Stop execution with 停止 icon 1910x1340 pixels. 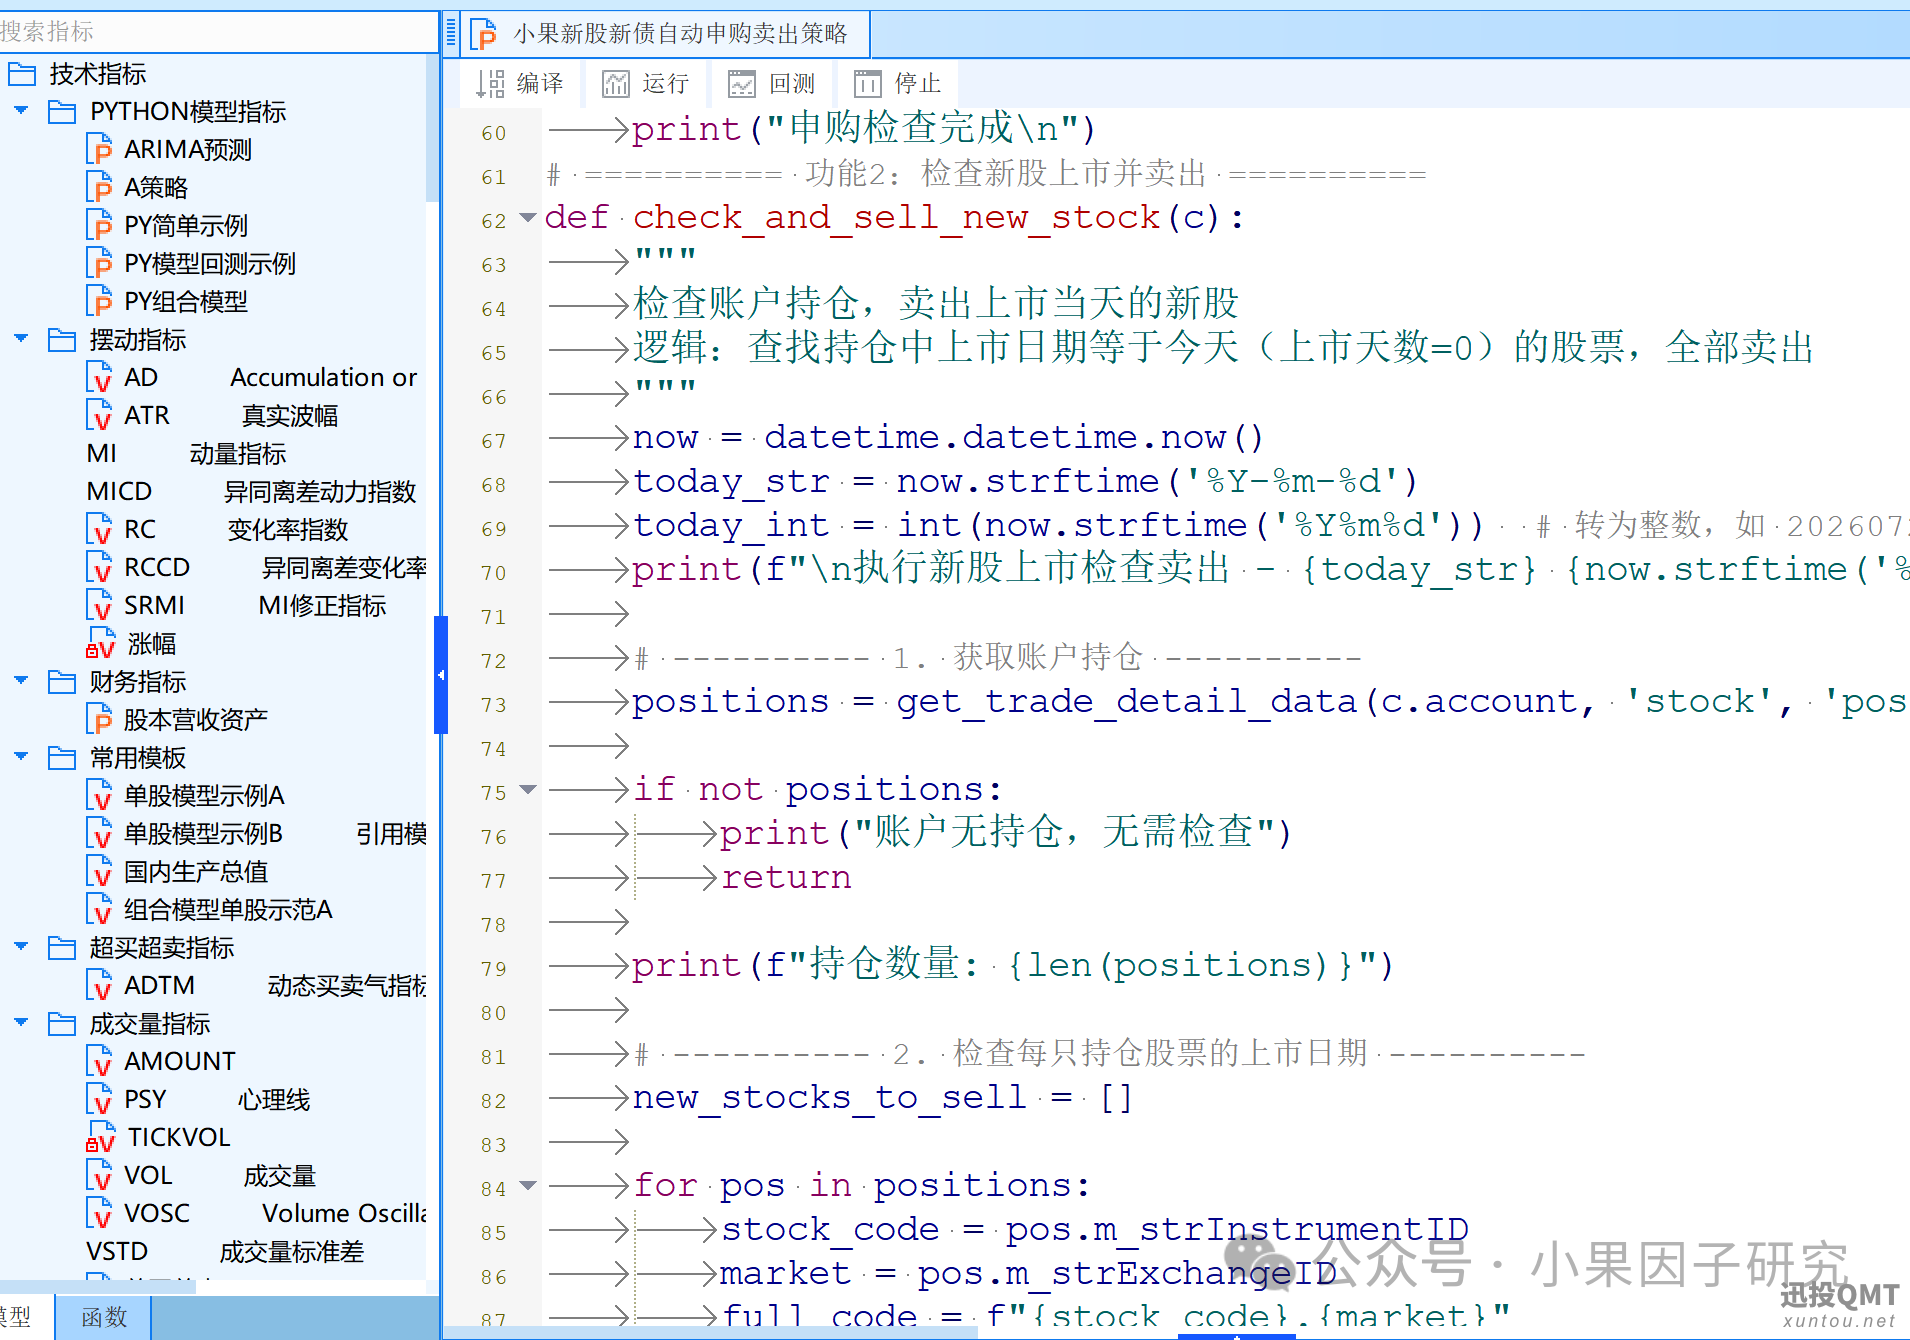[x=898, y=84]
